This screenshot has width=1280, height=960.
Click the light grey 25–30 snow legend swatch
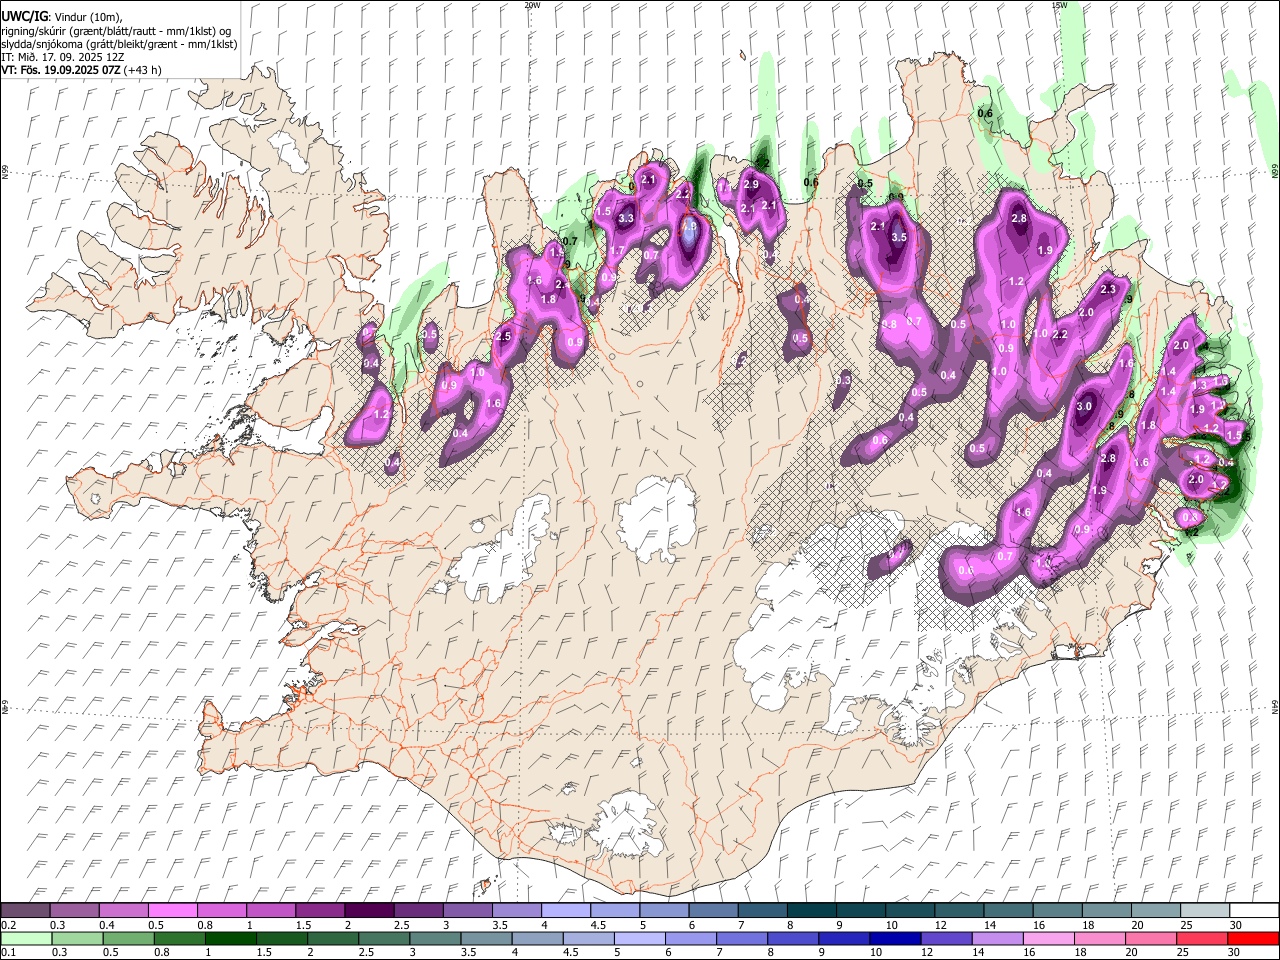[x=1205, y=911]
